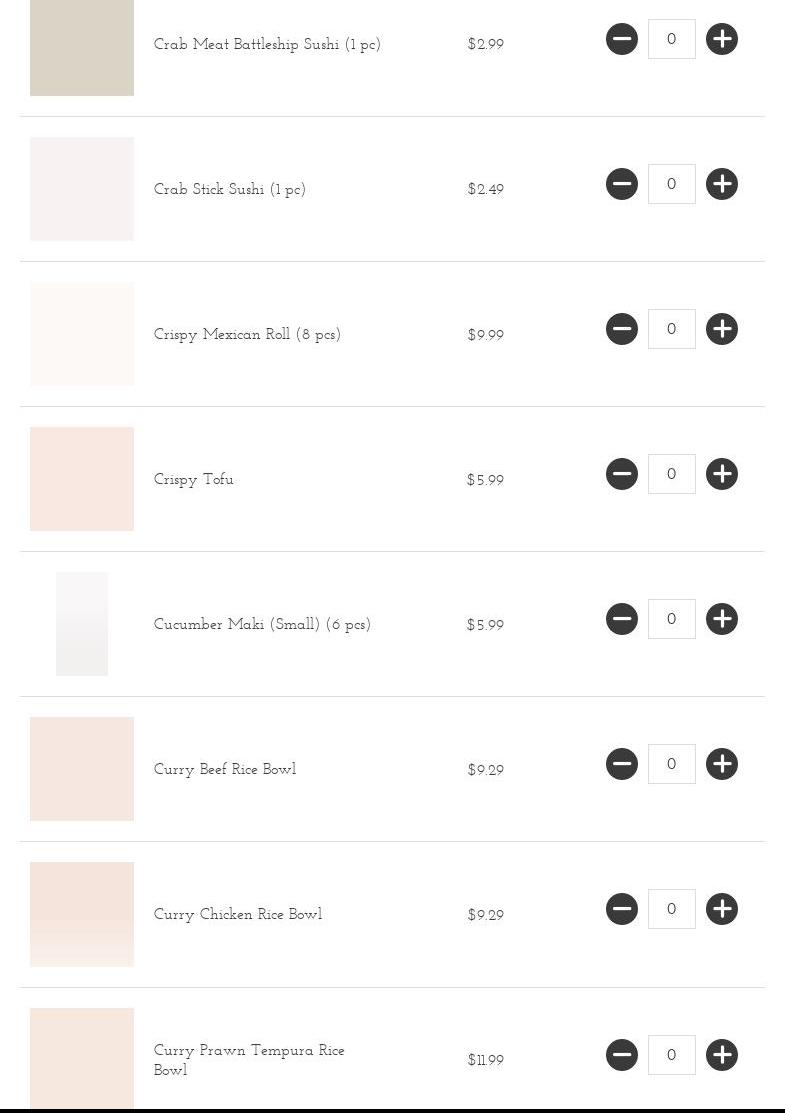Click minus button for Crispy Tofu
Screen dimensions: 785x1113
622,474
